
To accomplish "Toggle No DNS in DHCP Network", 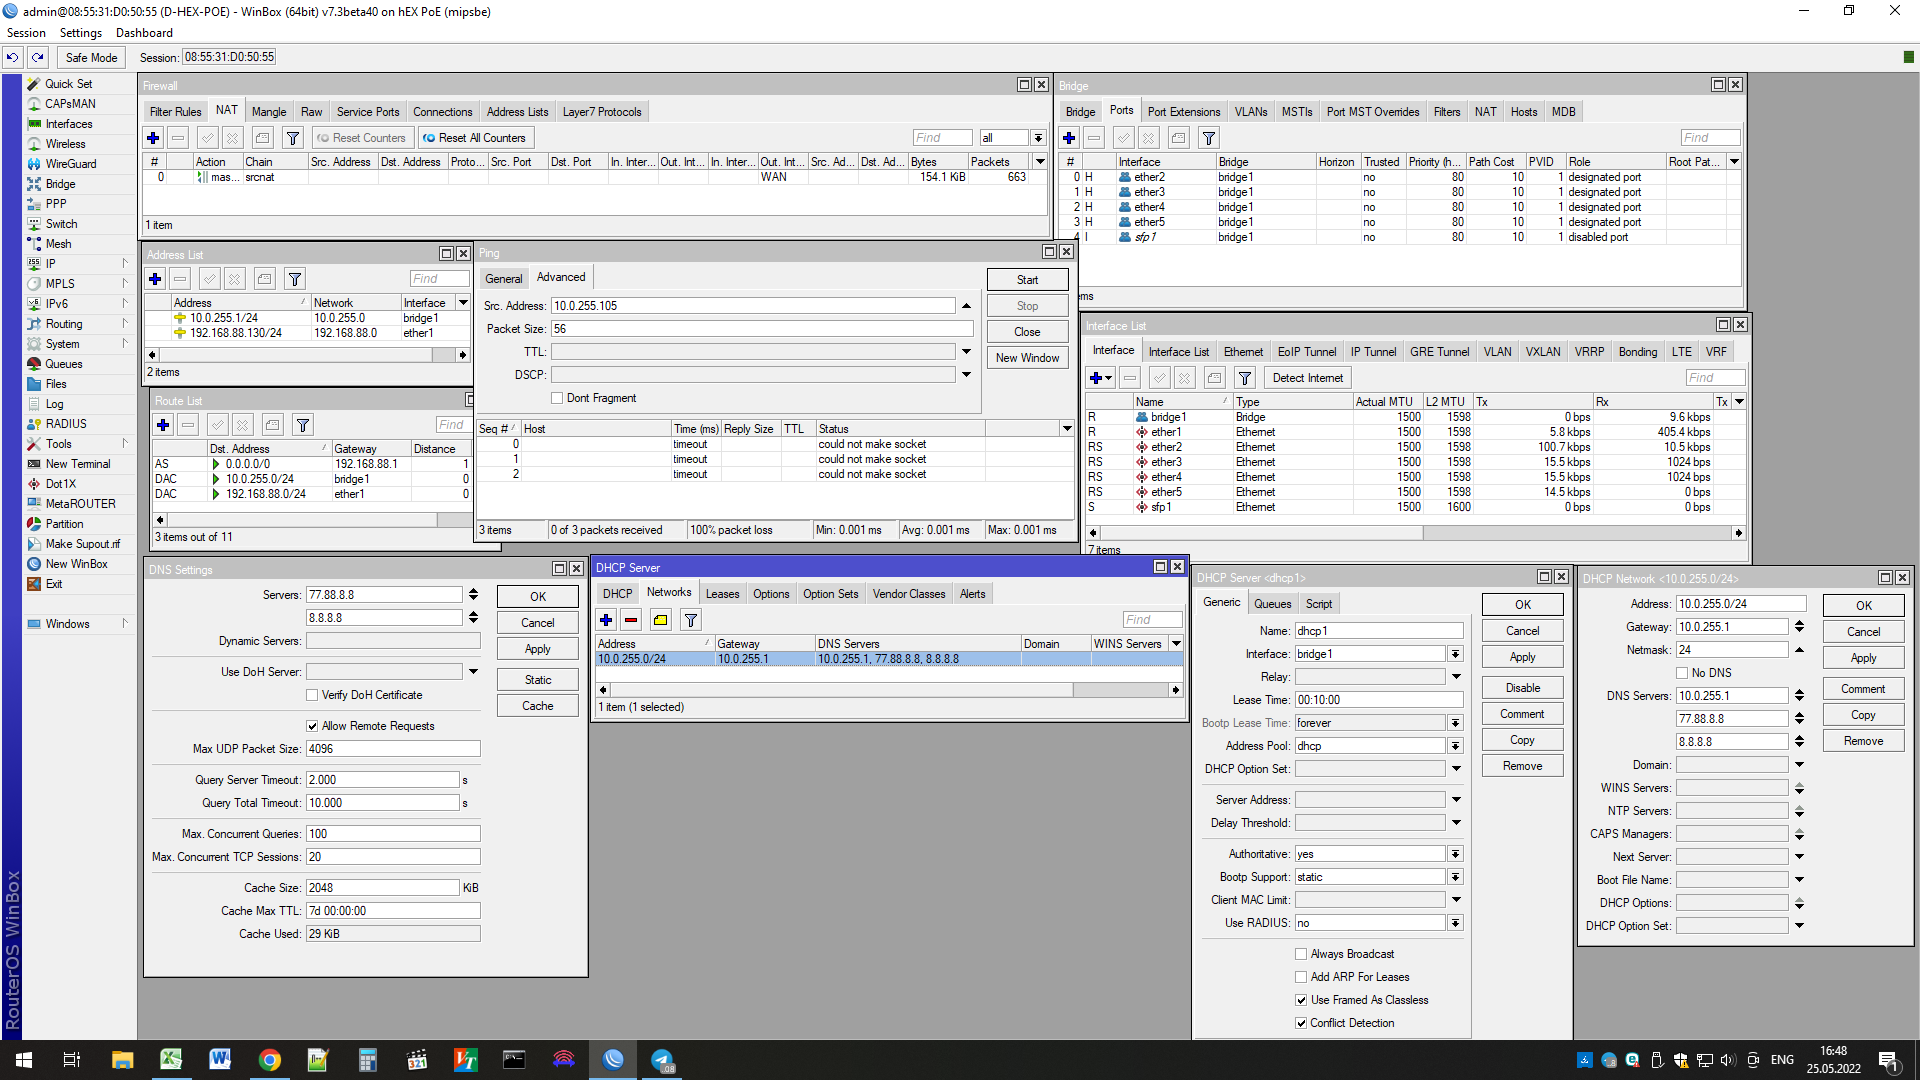I will coord(1682,673).
